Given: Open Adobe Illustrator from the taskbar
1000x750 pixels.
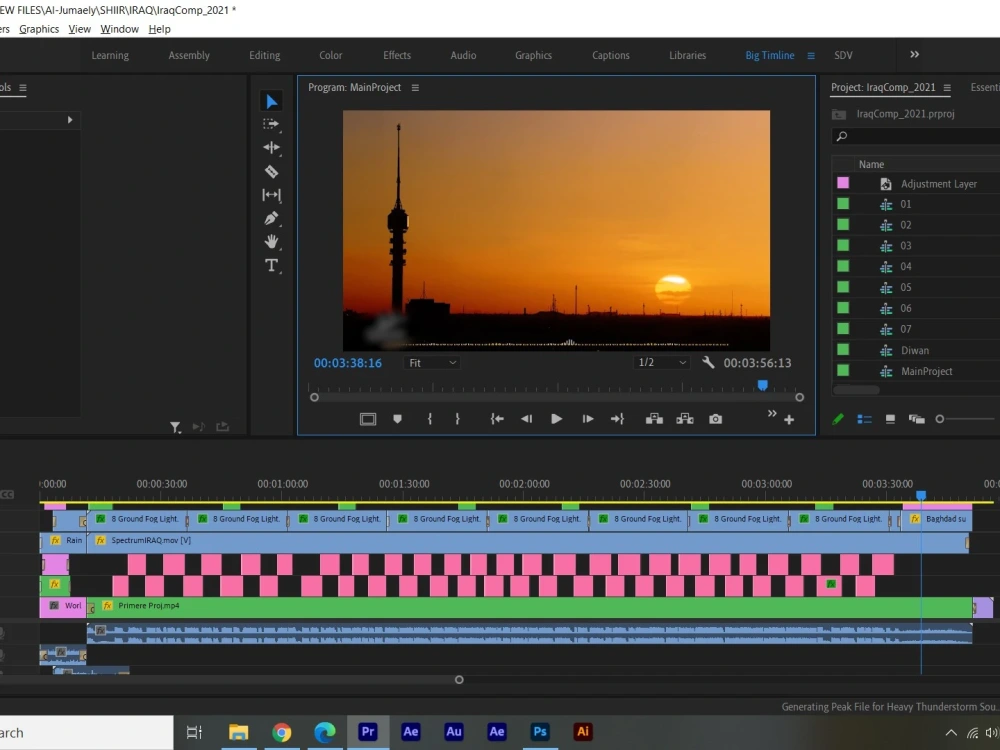Looking at the screenshot, I should pyautogui.click(x=582, y=732).
